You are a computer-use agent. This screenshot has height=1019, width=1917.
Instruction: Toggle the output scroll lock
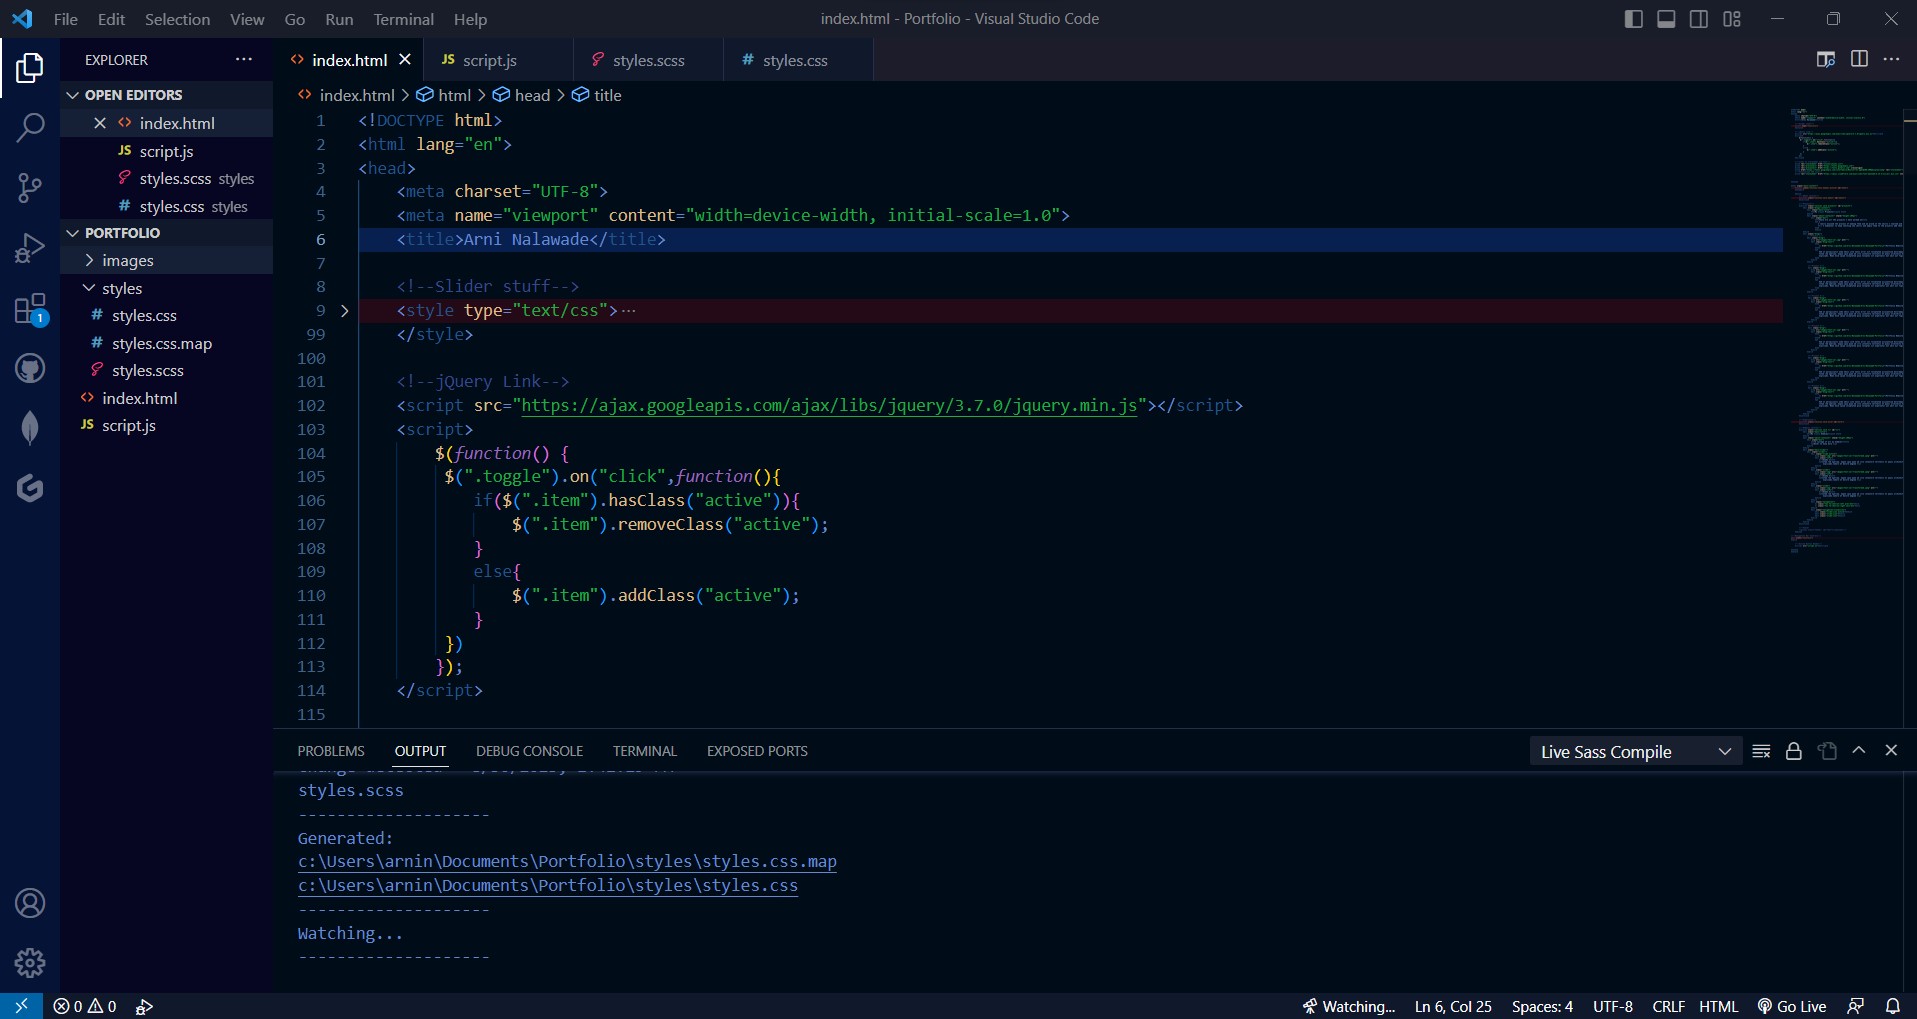tap(1794, 752)
